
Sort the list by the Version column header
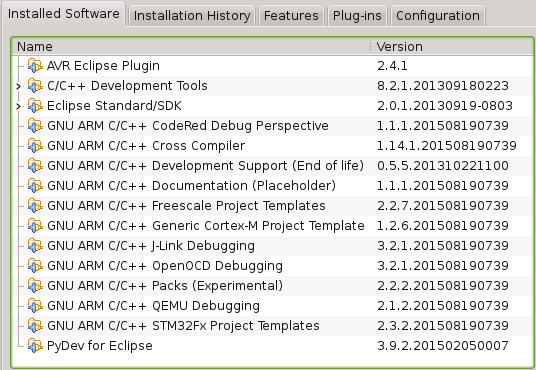[x=452, y=47]
